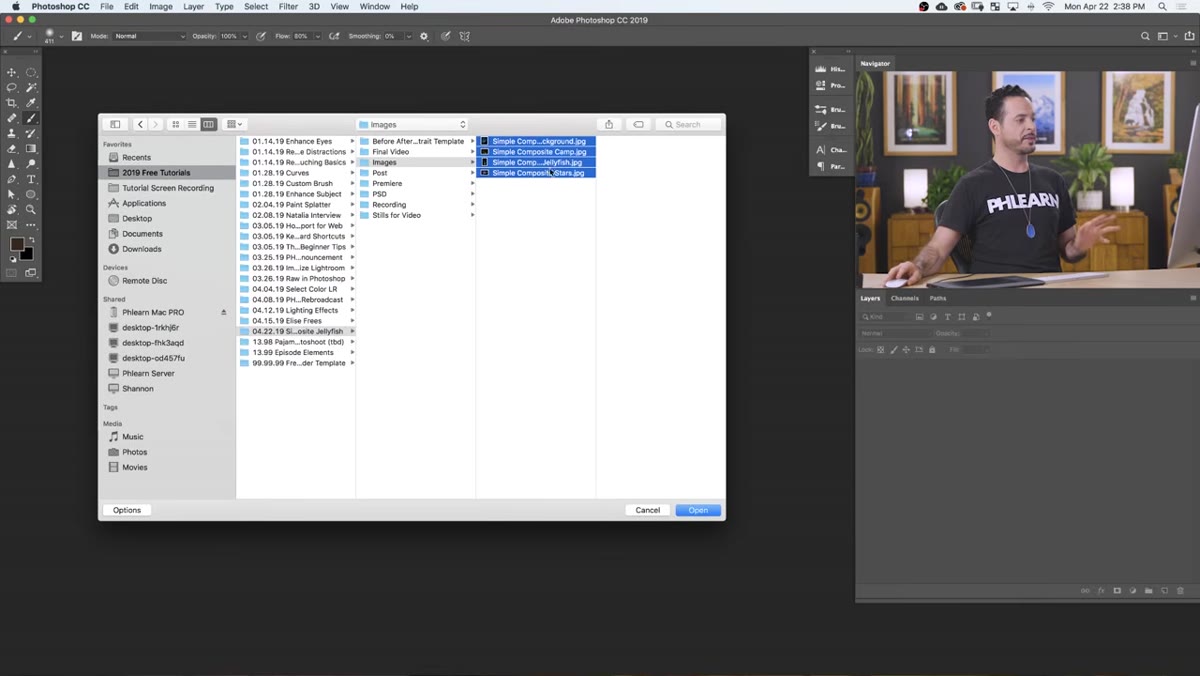Click the Options button
The height and width of the screenshot is (676, 1200).
coord(127,510)
